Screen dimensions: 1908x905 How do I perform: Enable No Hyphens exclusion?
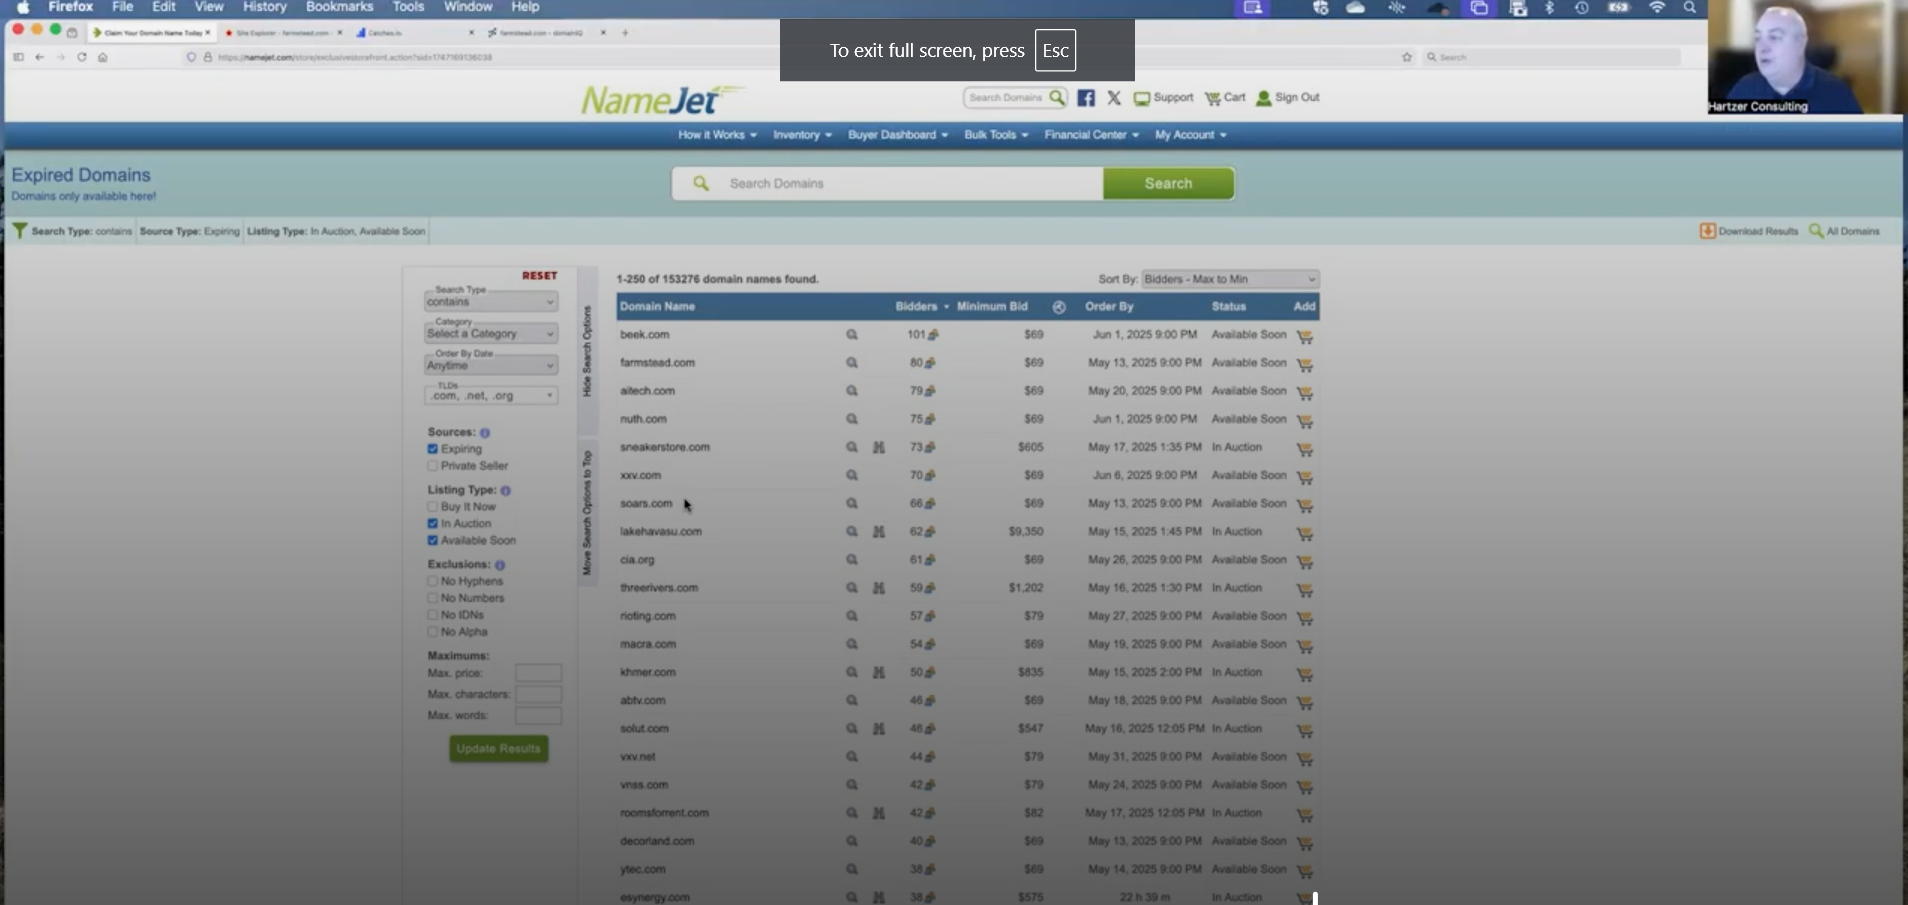click(x=433, y=581)
